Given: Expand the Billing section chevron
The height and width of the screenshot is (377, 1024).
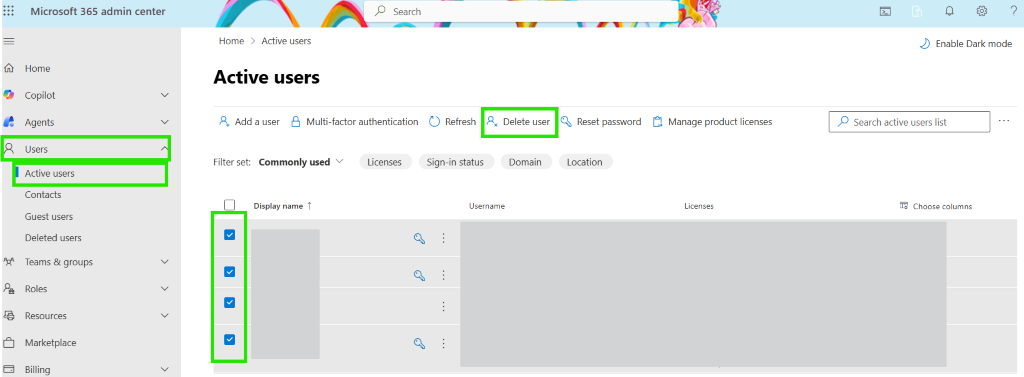Looking at the screenshot, I should 165,370.
